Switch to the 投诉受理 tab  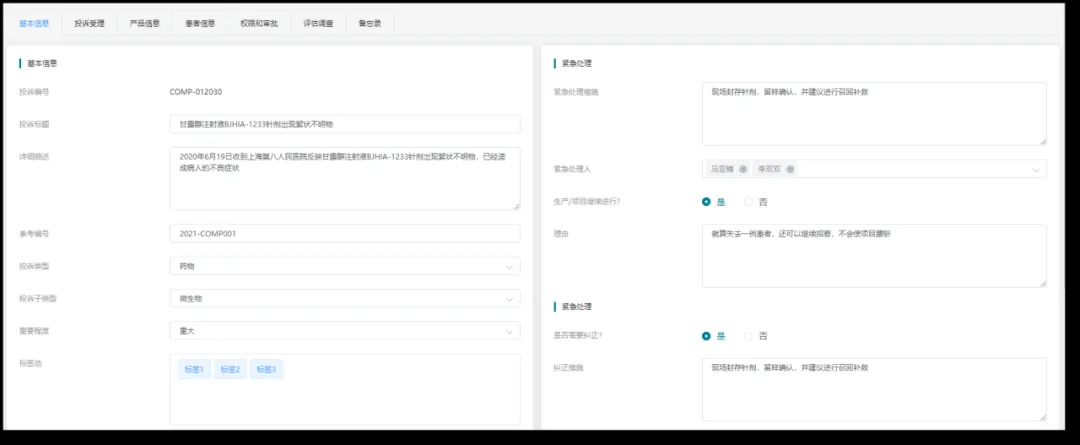tap(90, 23)
